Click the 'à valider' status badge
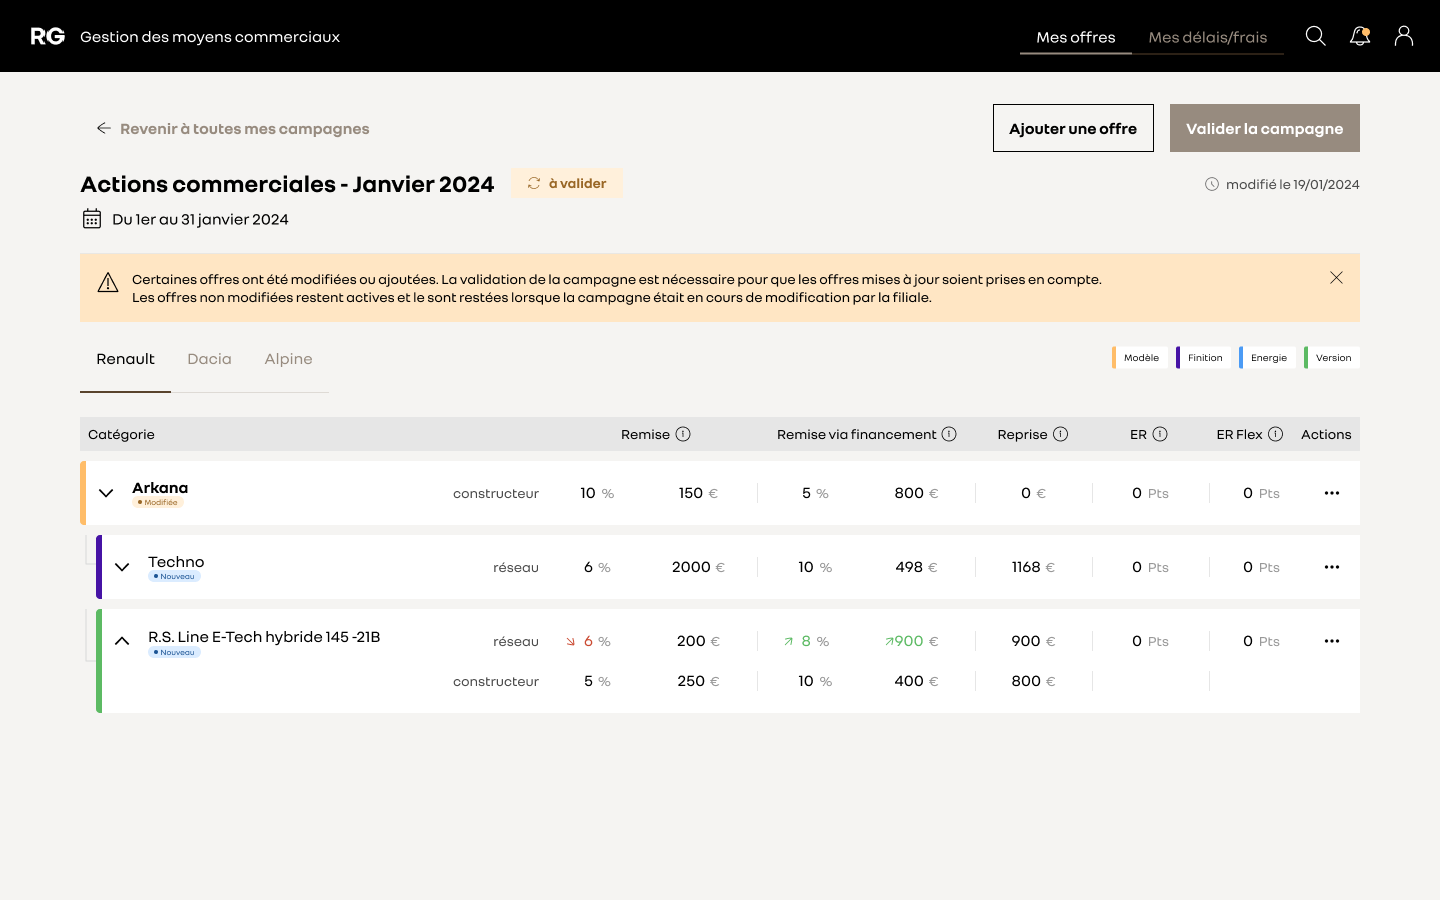Image resolution: width=1440 pixels, height=900 pixels. click(x=567, y=183)
